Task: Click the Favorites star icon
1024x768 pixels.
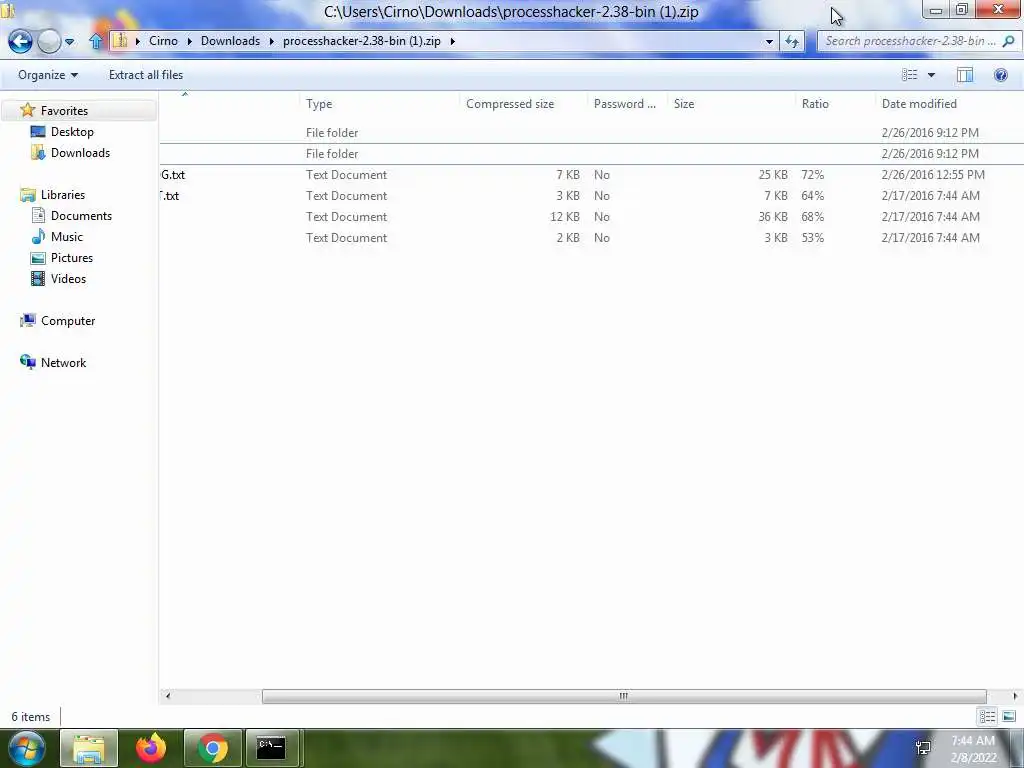Action: point(27,110)
